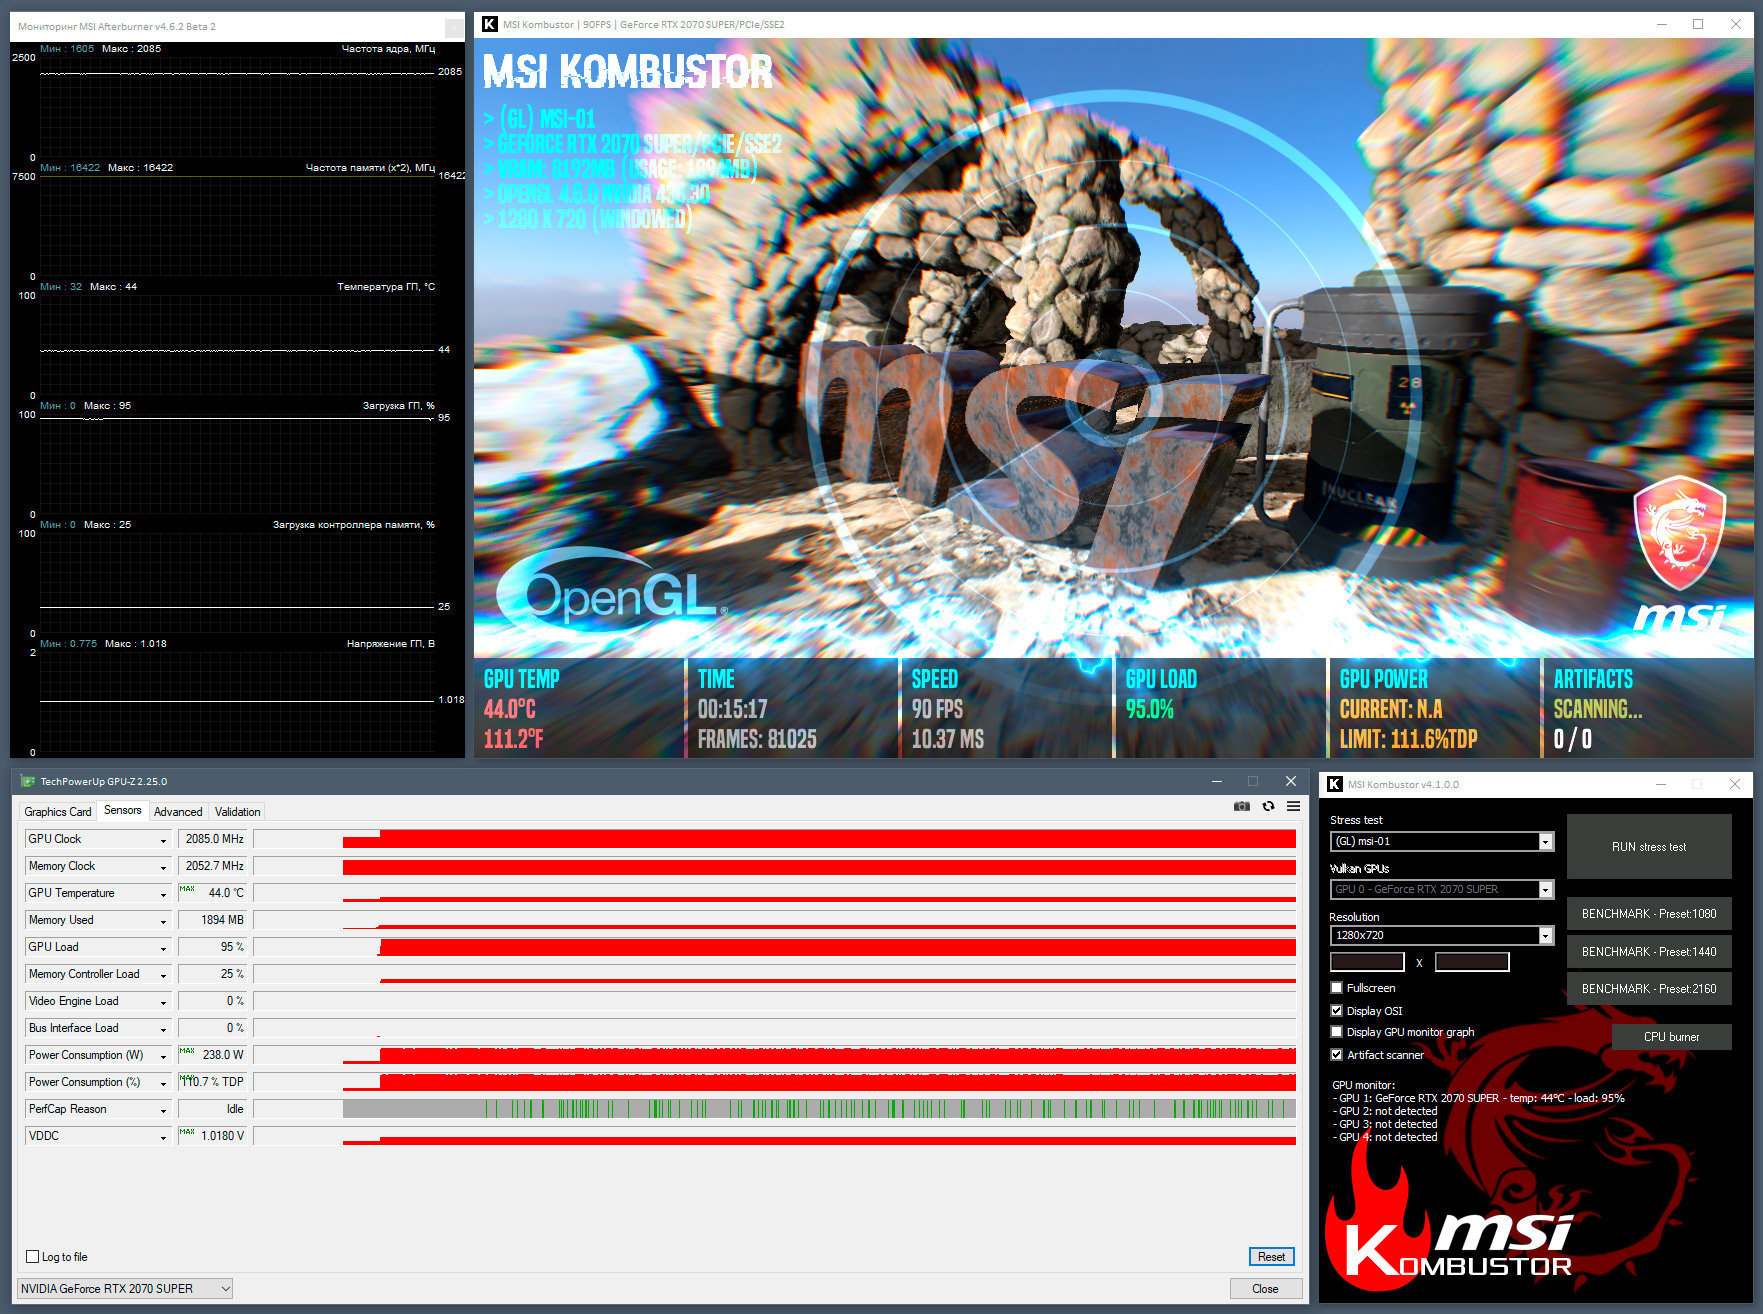This screenshot has height=1314, width=1763.
Task: Click the GPU Temperature 44.0 °C value
Action: click(x=212, y=893)
